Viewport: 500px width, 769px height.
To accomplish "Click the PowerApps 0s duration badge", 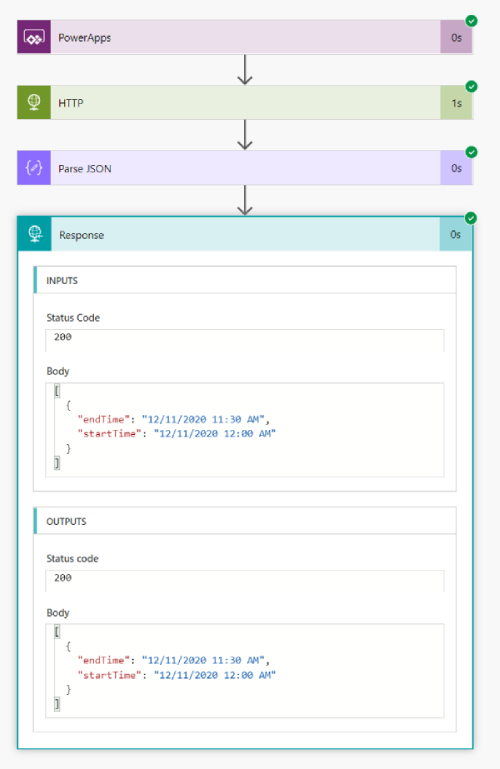I will click(456, 37).
